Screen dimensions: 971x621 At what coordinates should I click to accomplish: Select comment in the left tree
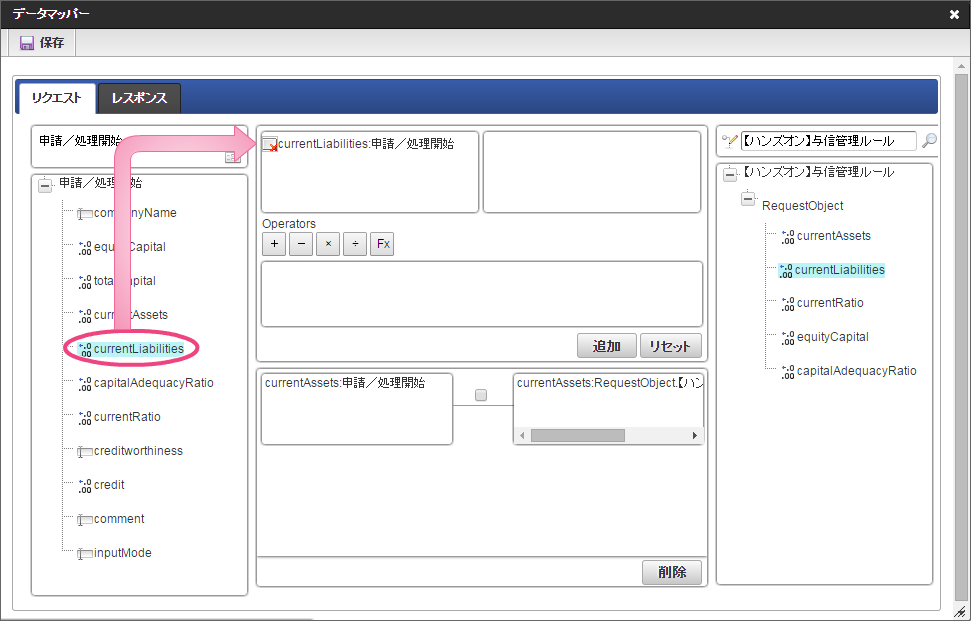pyautogui.click(x=119, y=519)
